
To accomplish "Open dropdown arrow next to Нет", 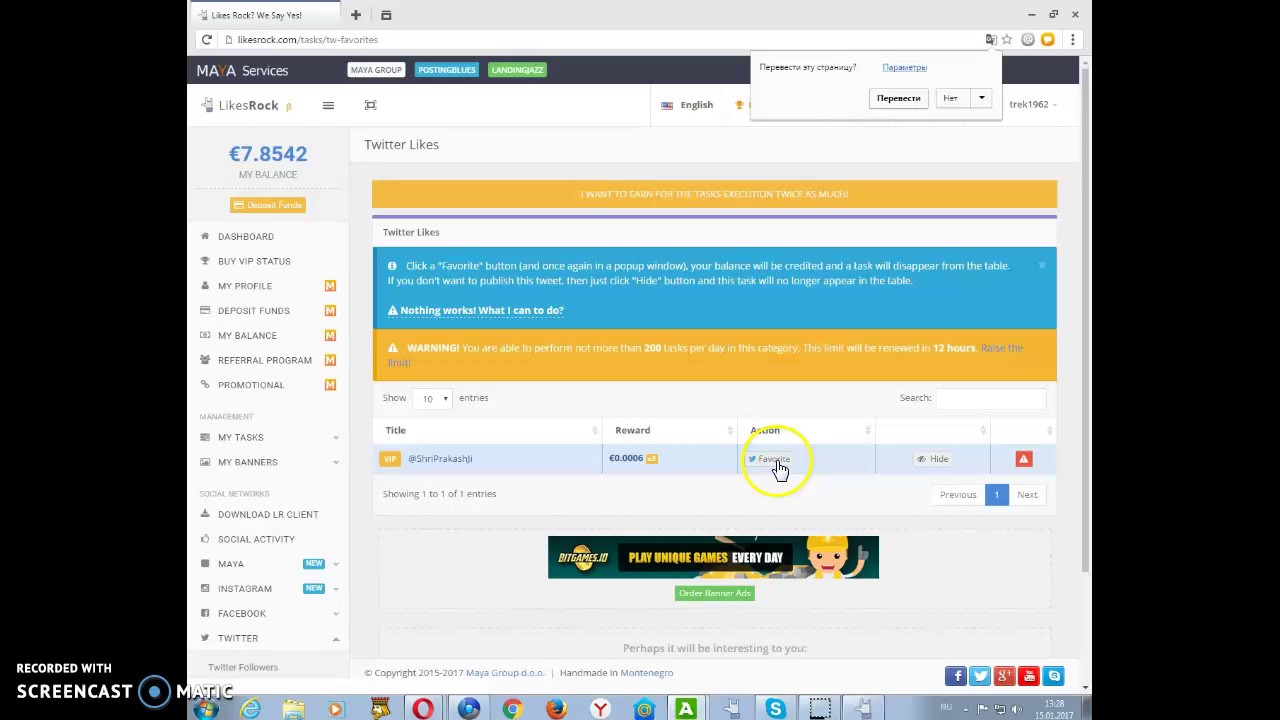I will click(x=982, y=98).
